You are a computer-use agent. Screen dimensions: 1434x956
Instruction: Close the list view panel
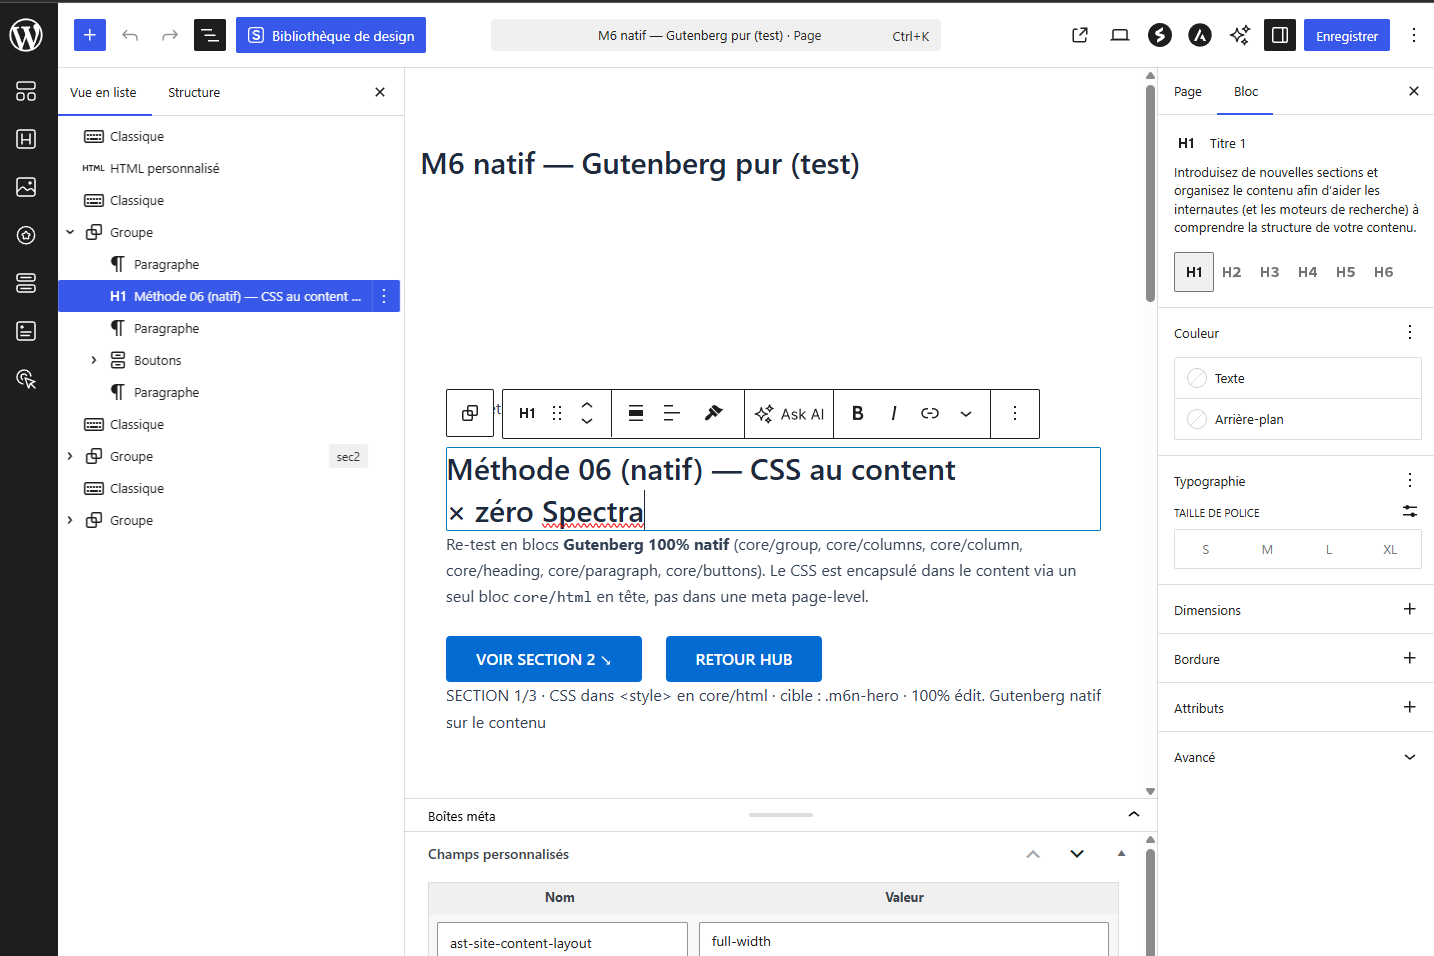pos(380,92)
